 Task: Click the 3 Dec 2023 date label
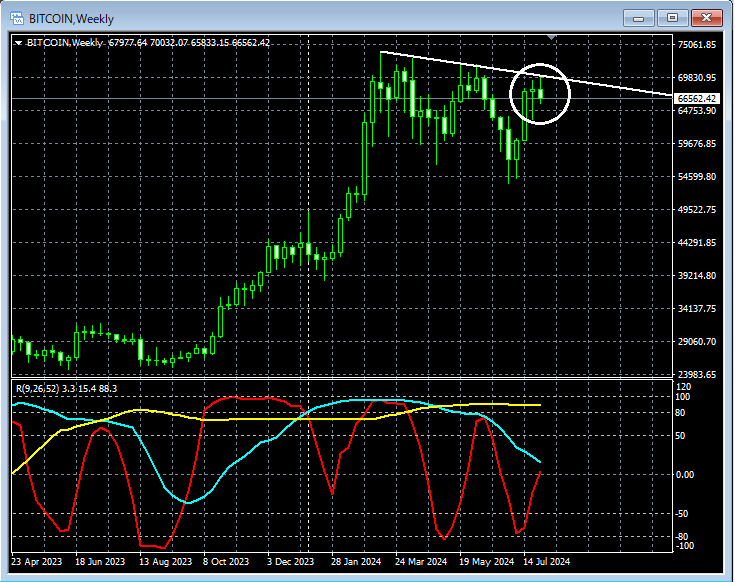(291, 561)
